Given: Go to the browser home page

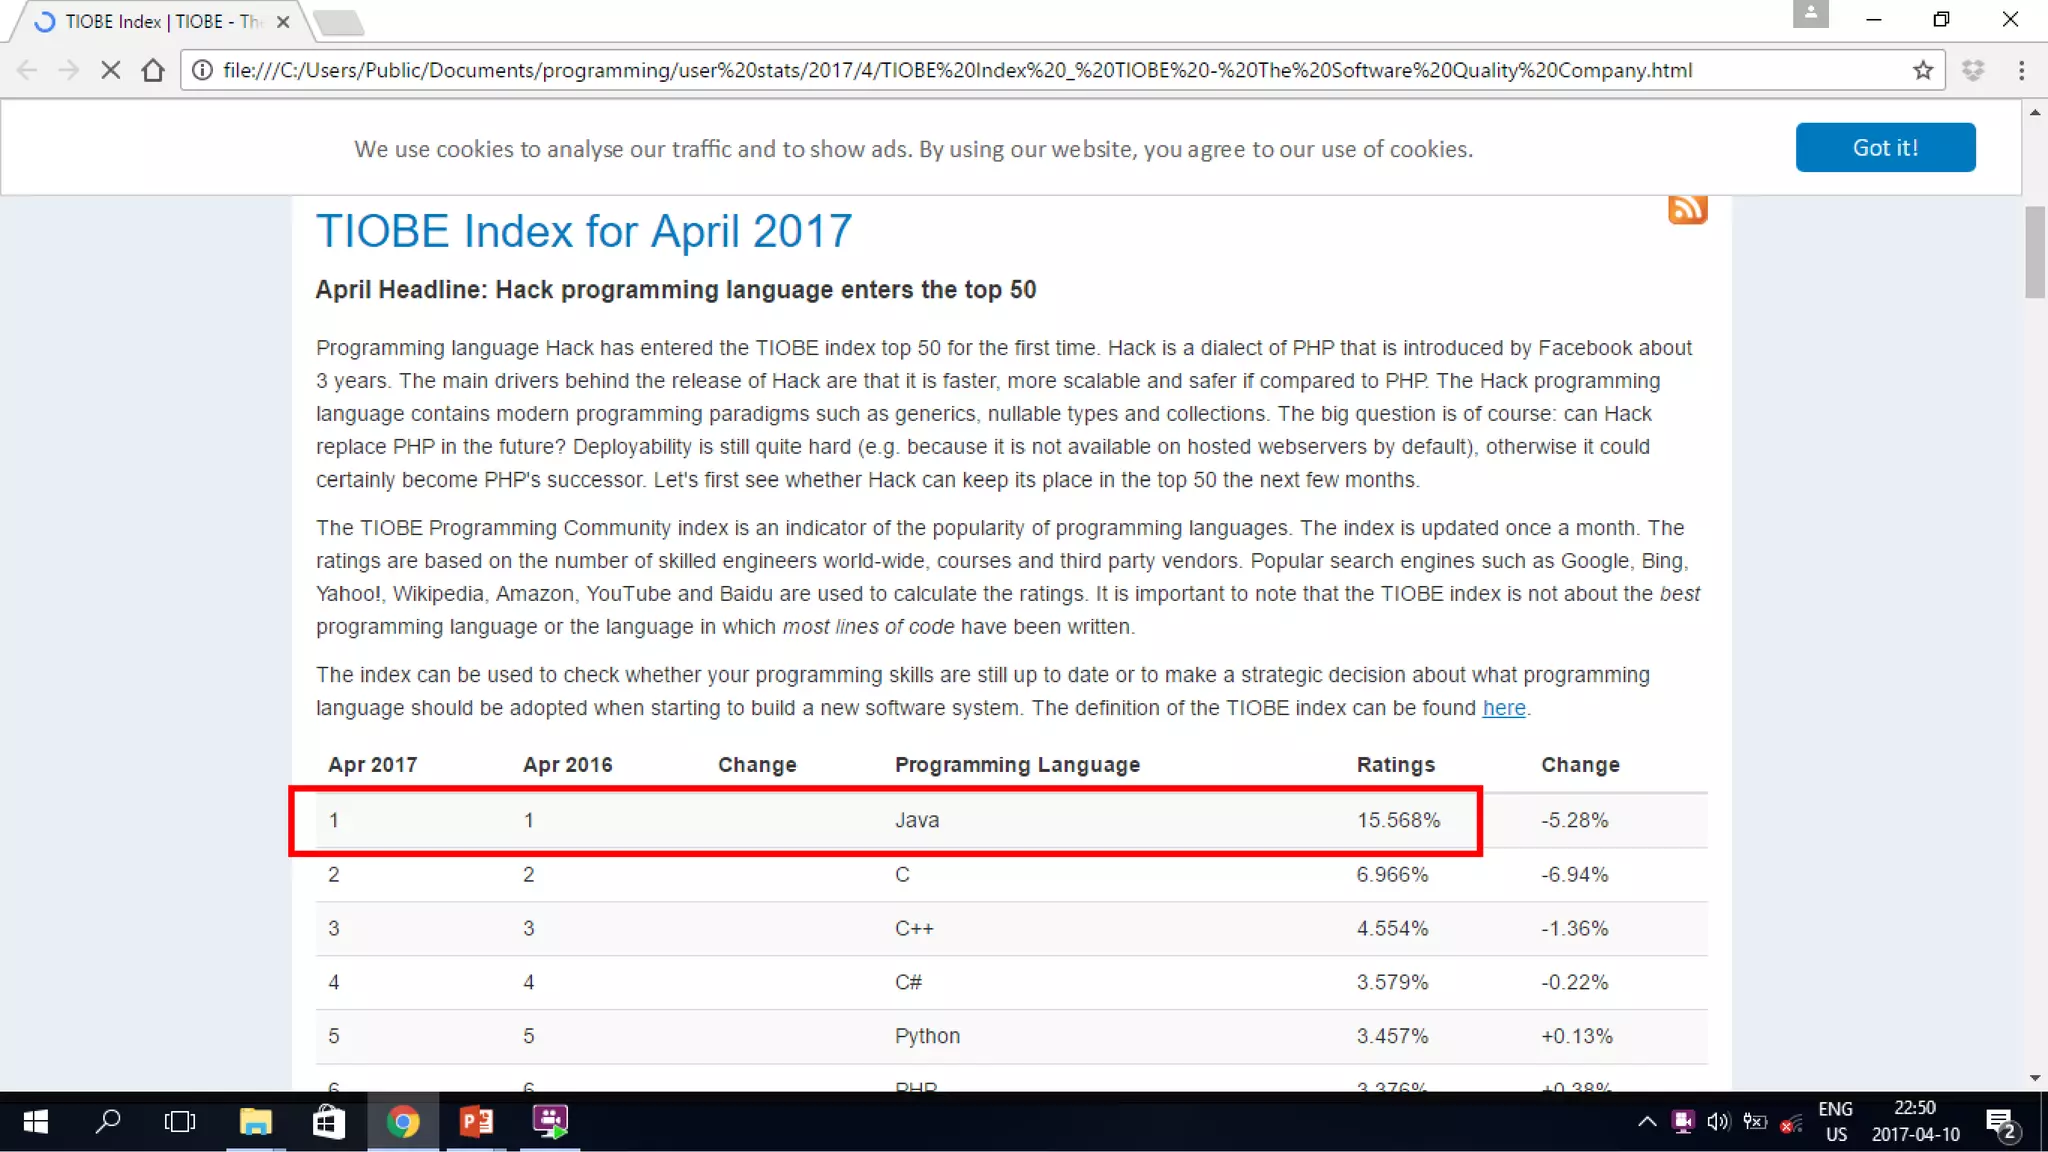Looking at the screenshot, I should (x=153, y=70).
